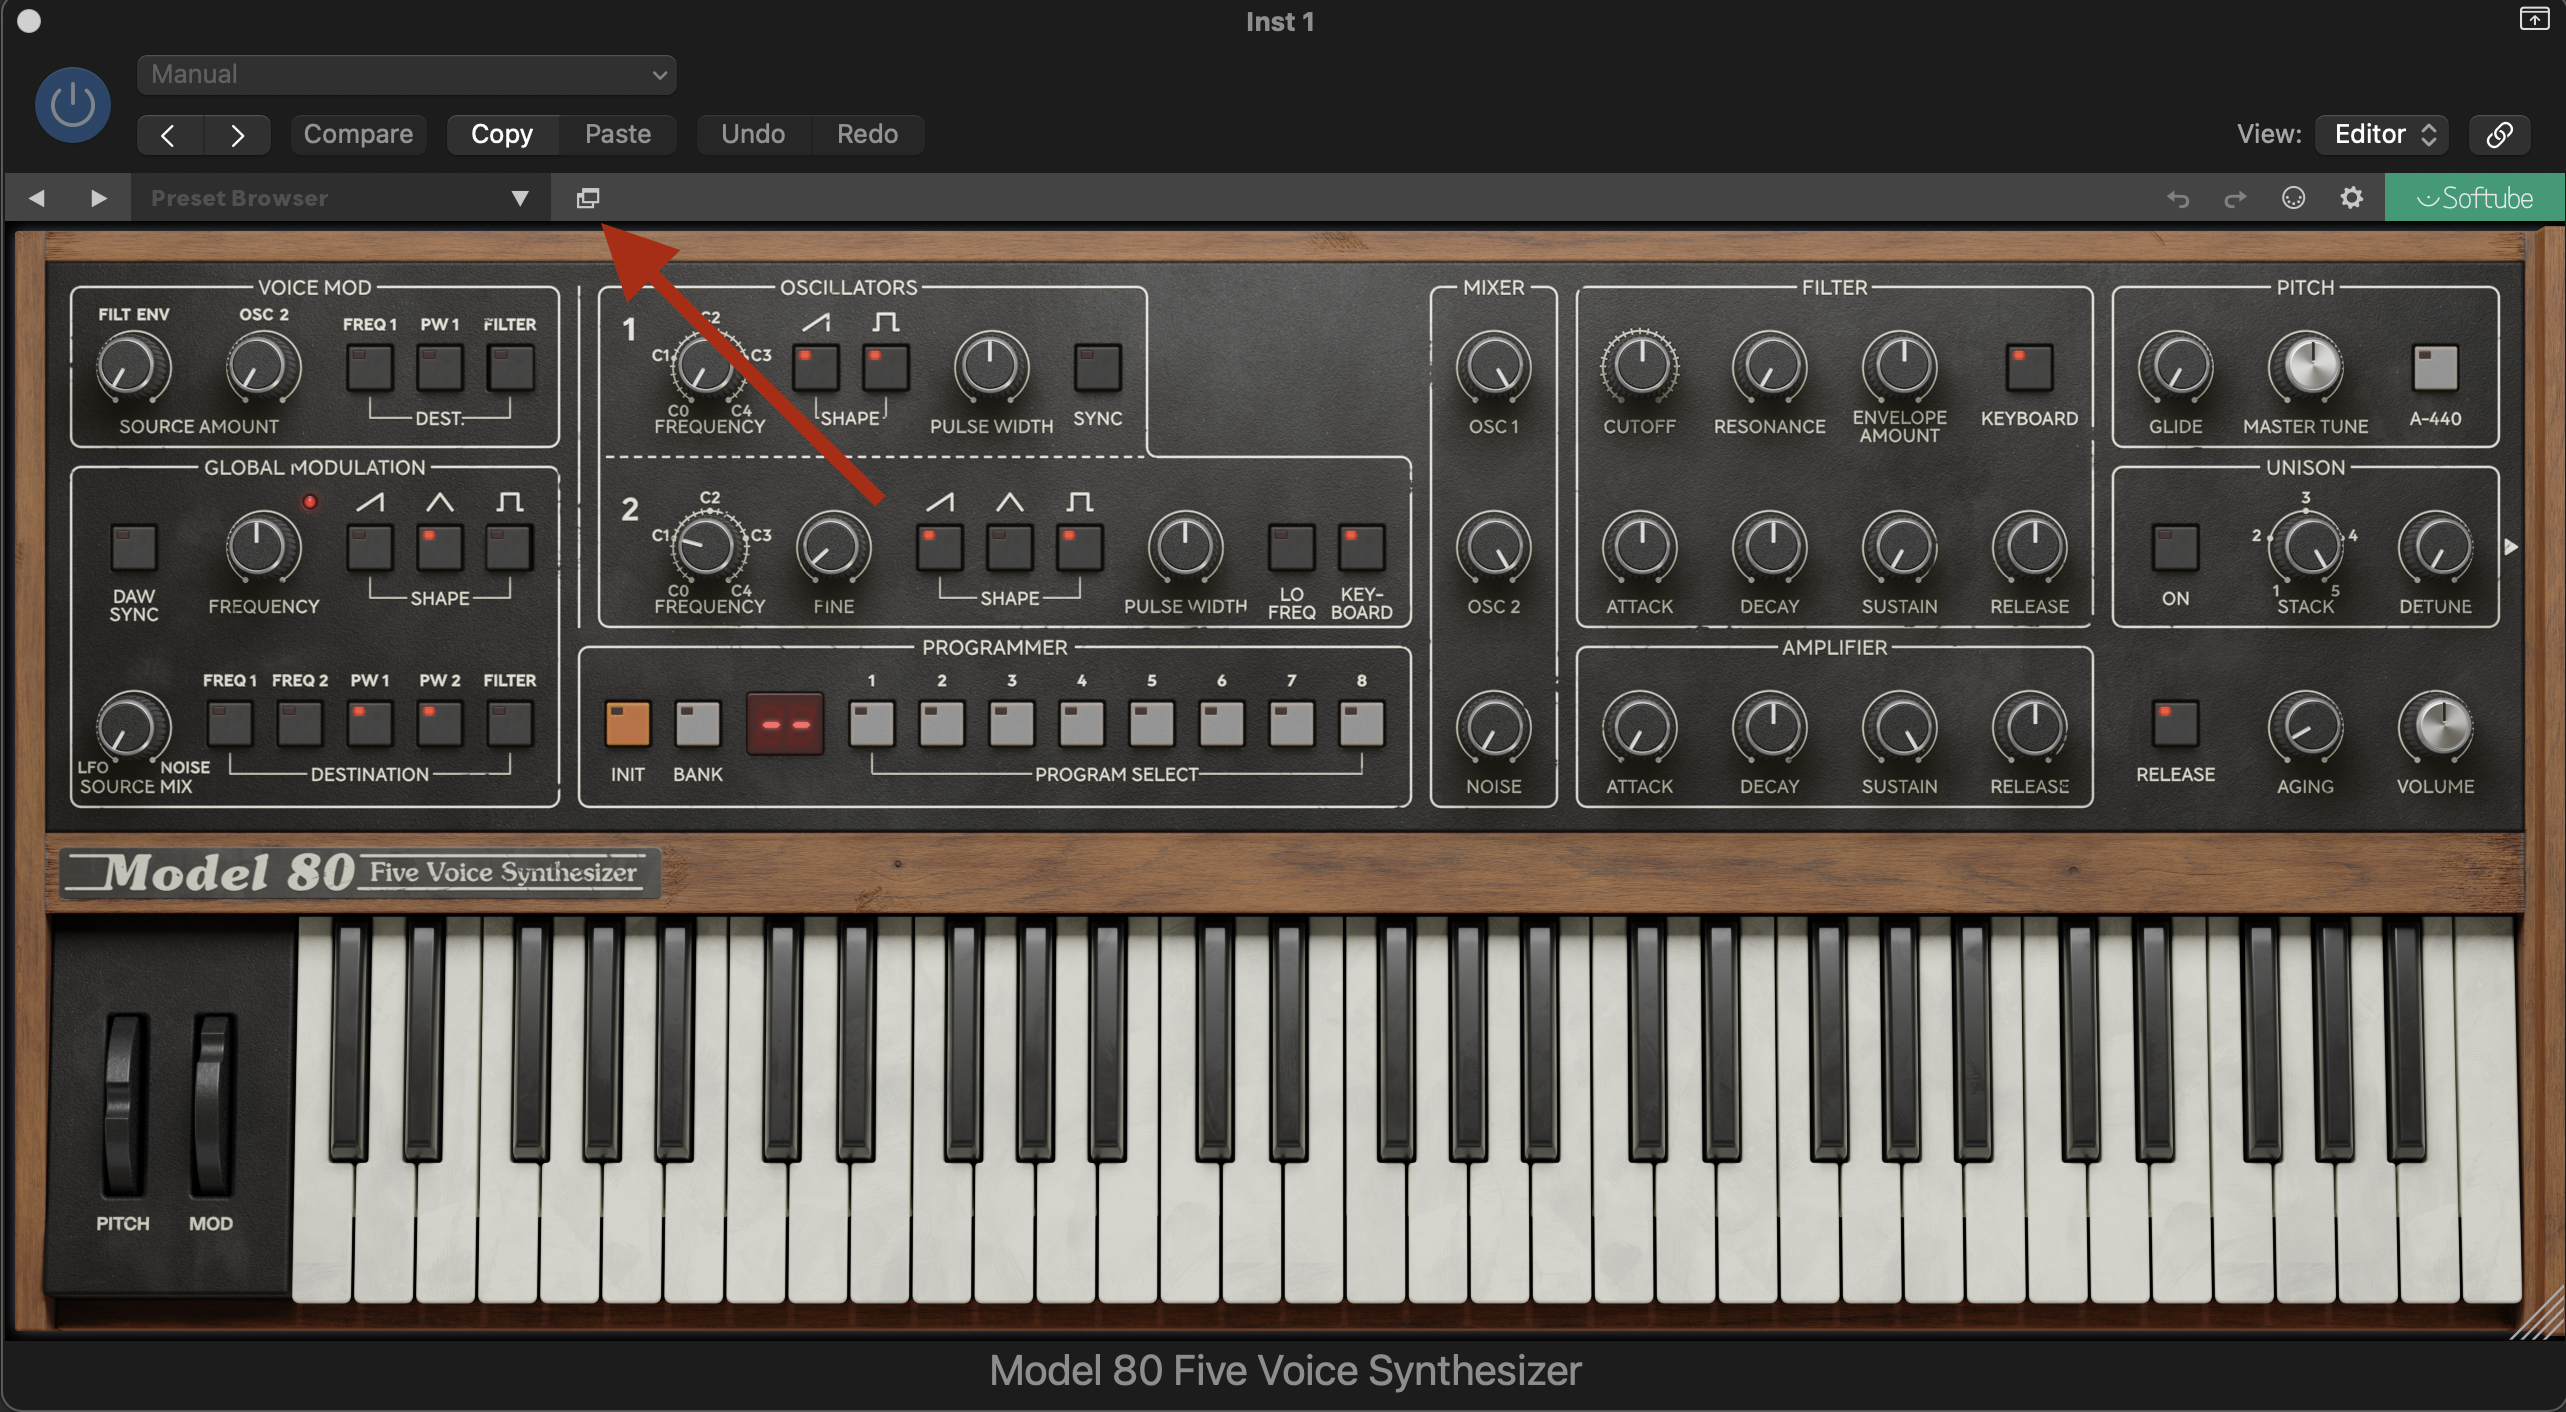Screen dimensions: 2566x1412
Task: Click the smiley face icon
Action: point(2294,198)
